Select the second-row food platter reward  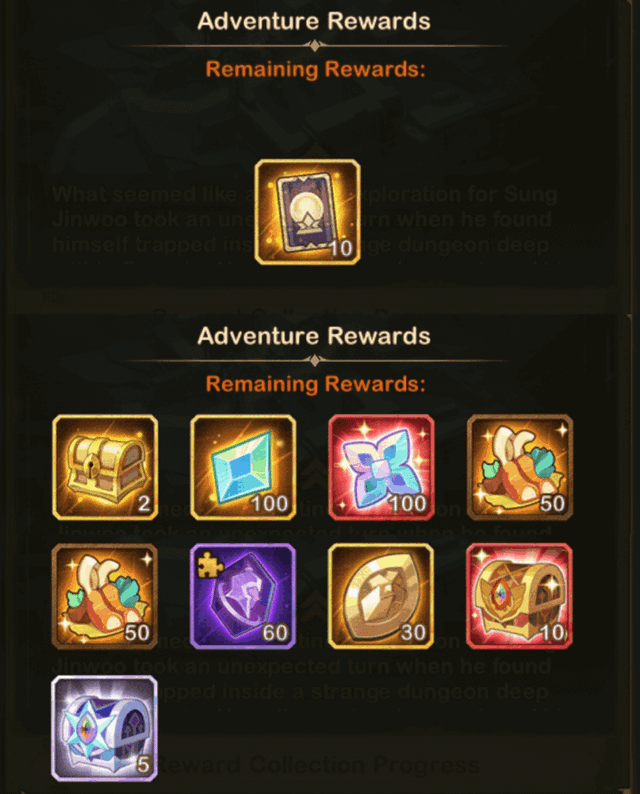click(x=104, y=596)
